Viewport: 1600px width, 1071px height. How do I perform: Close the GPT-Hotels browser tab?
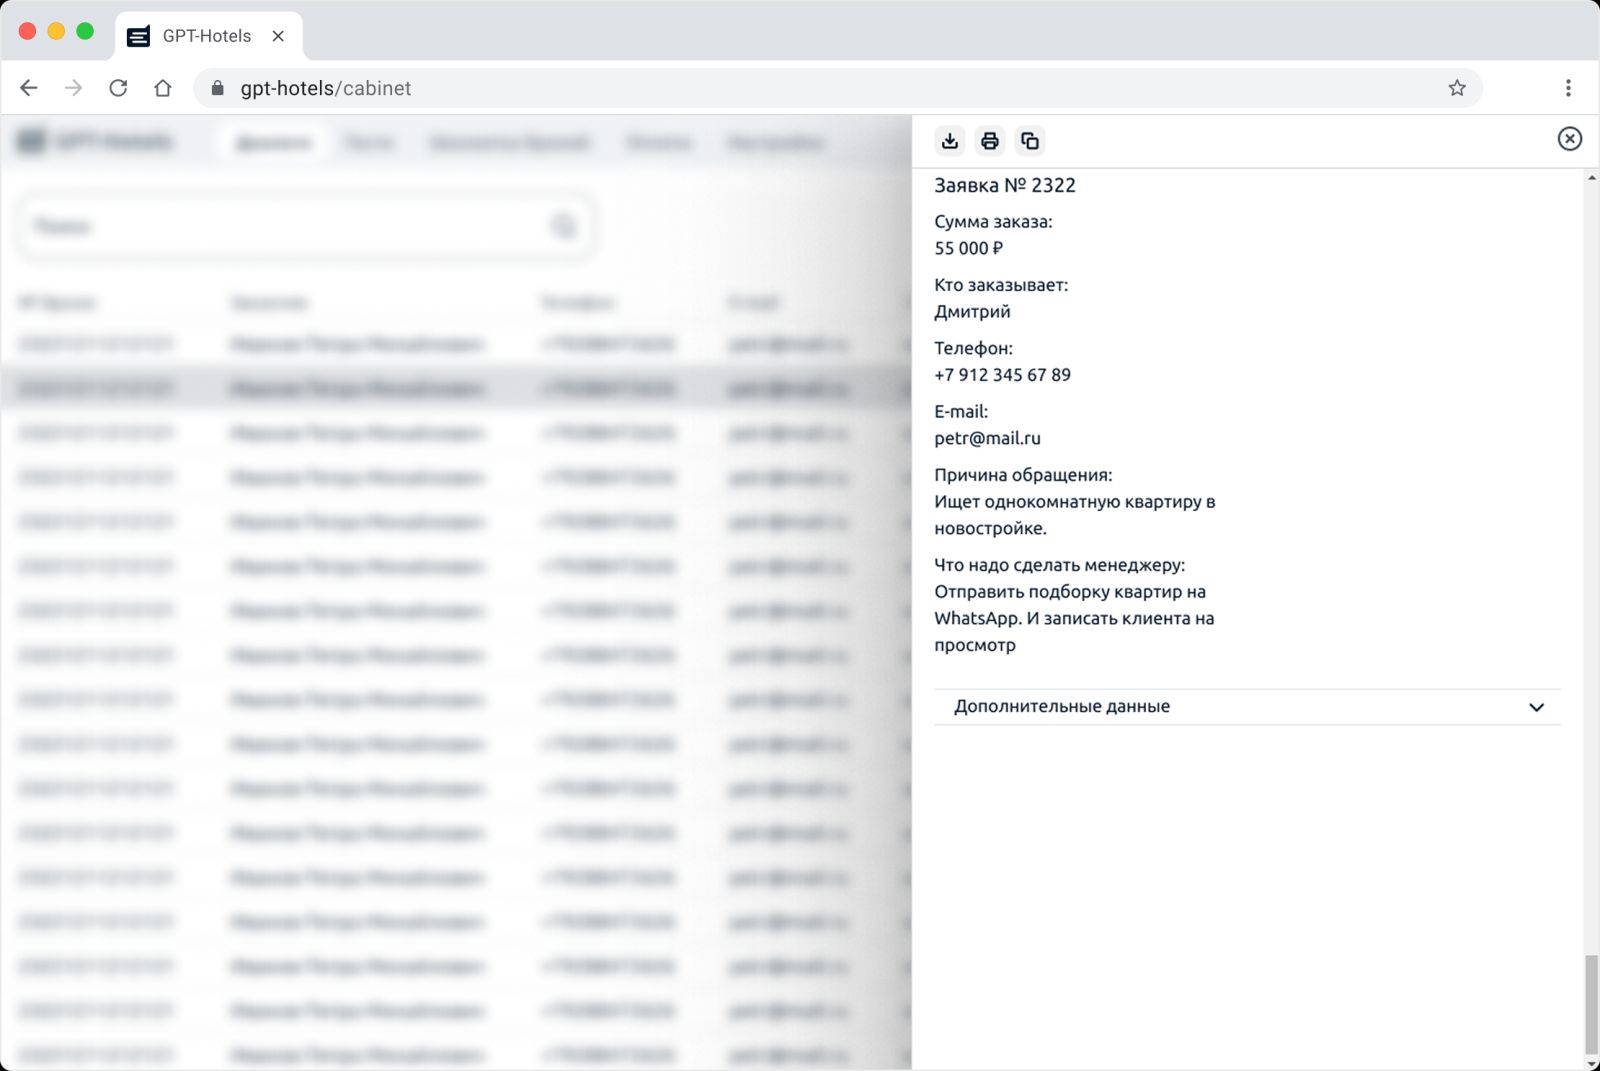click(x=278, y=36)
